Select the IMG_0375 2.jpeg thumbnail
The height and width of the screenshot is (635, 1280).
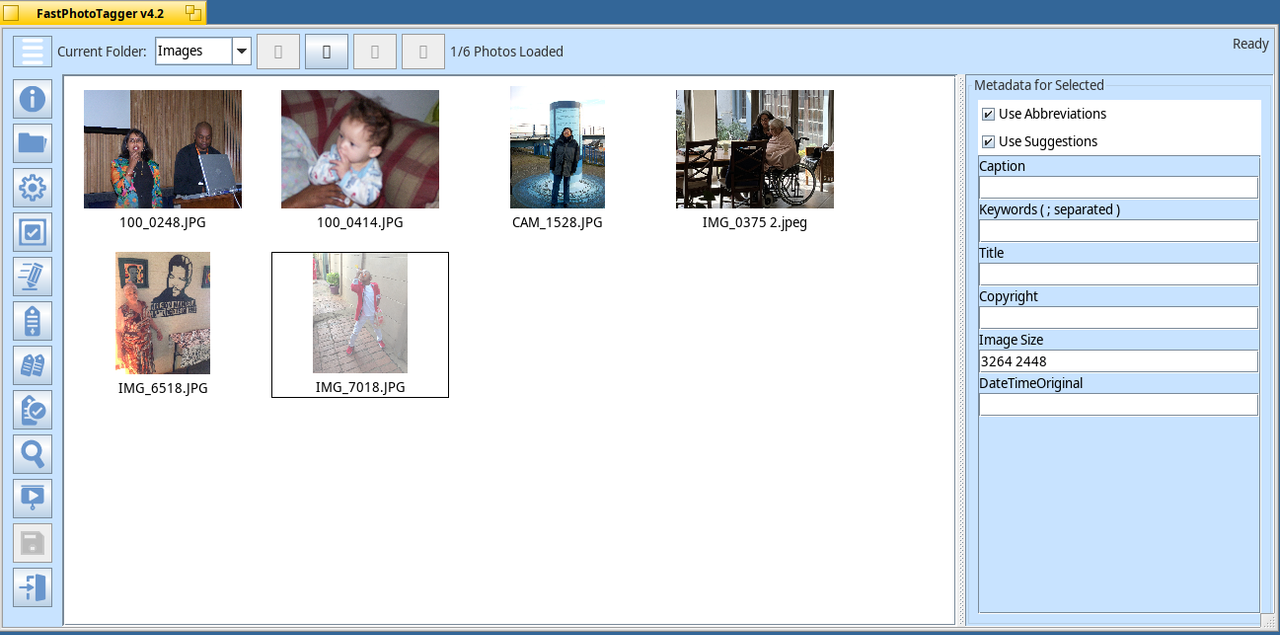pyautogui.click(x=755, y=149)
